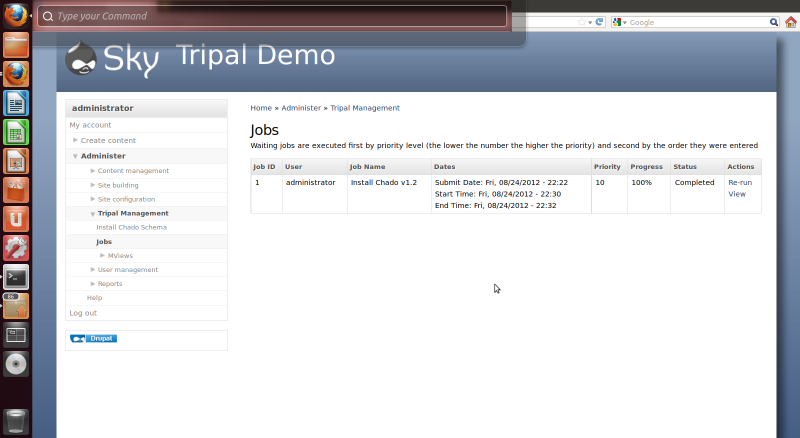The width and height of the screenshot is (800, 438).
Task: Open System Settings wrench-gear icon
Action: (16, 249)
